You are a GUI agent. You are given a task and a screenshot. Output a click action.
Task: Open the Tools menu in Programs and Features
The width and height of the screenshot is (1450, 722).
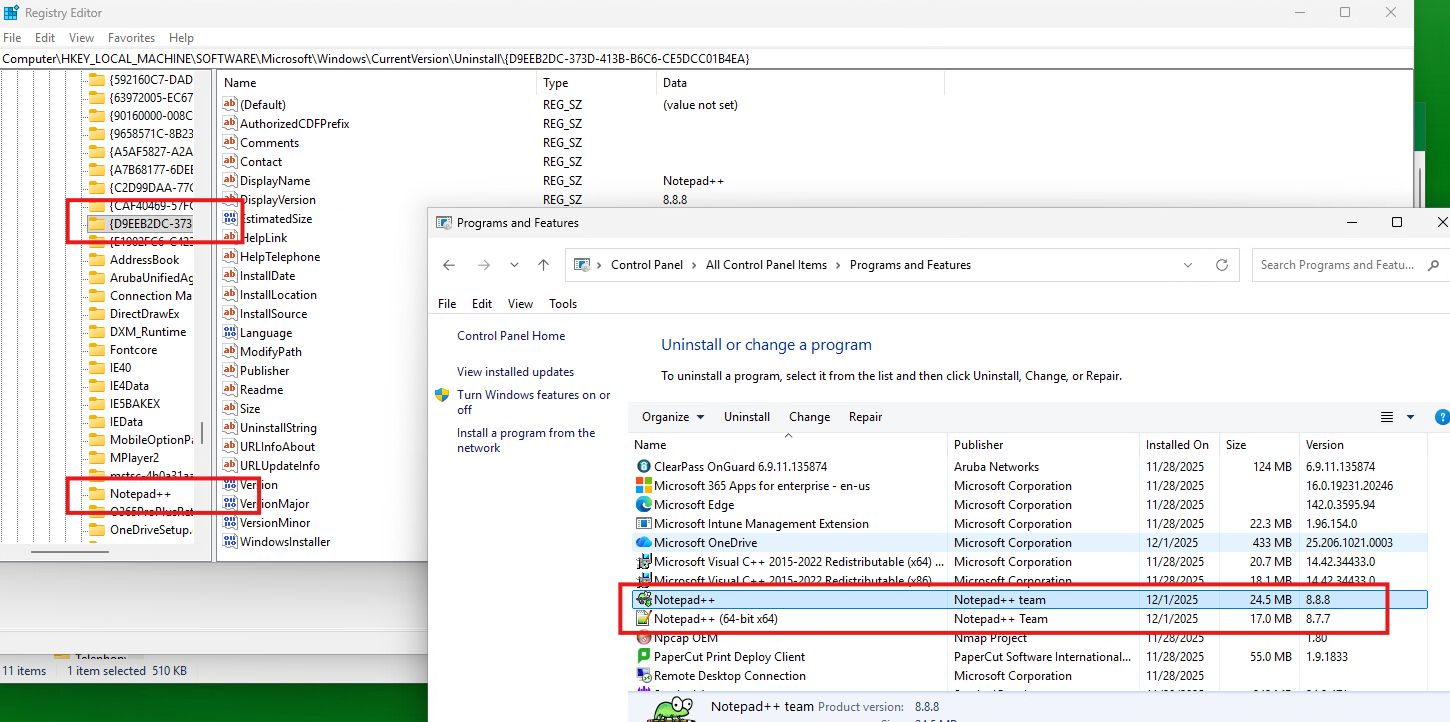pyautogui.click(x=563, y=304)
